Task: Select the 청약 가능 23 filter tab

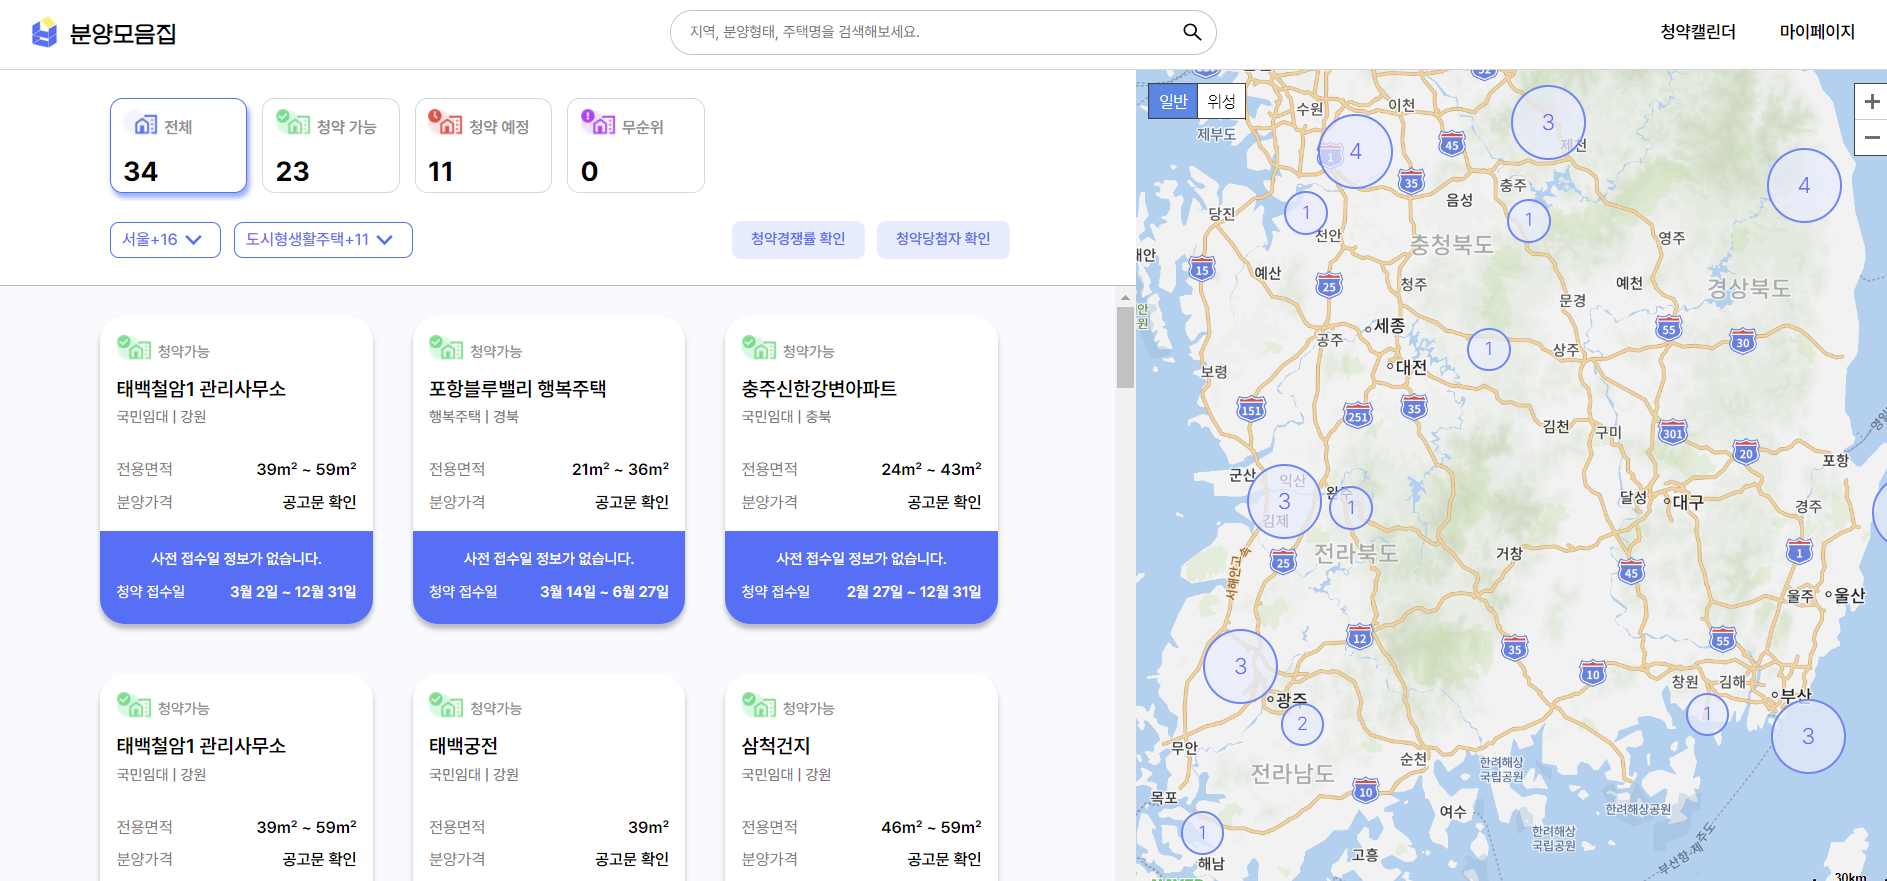Action: pyautogui.click(x=331, y=145)
